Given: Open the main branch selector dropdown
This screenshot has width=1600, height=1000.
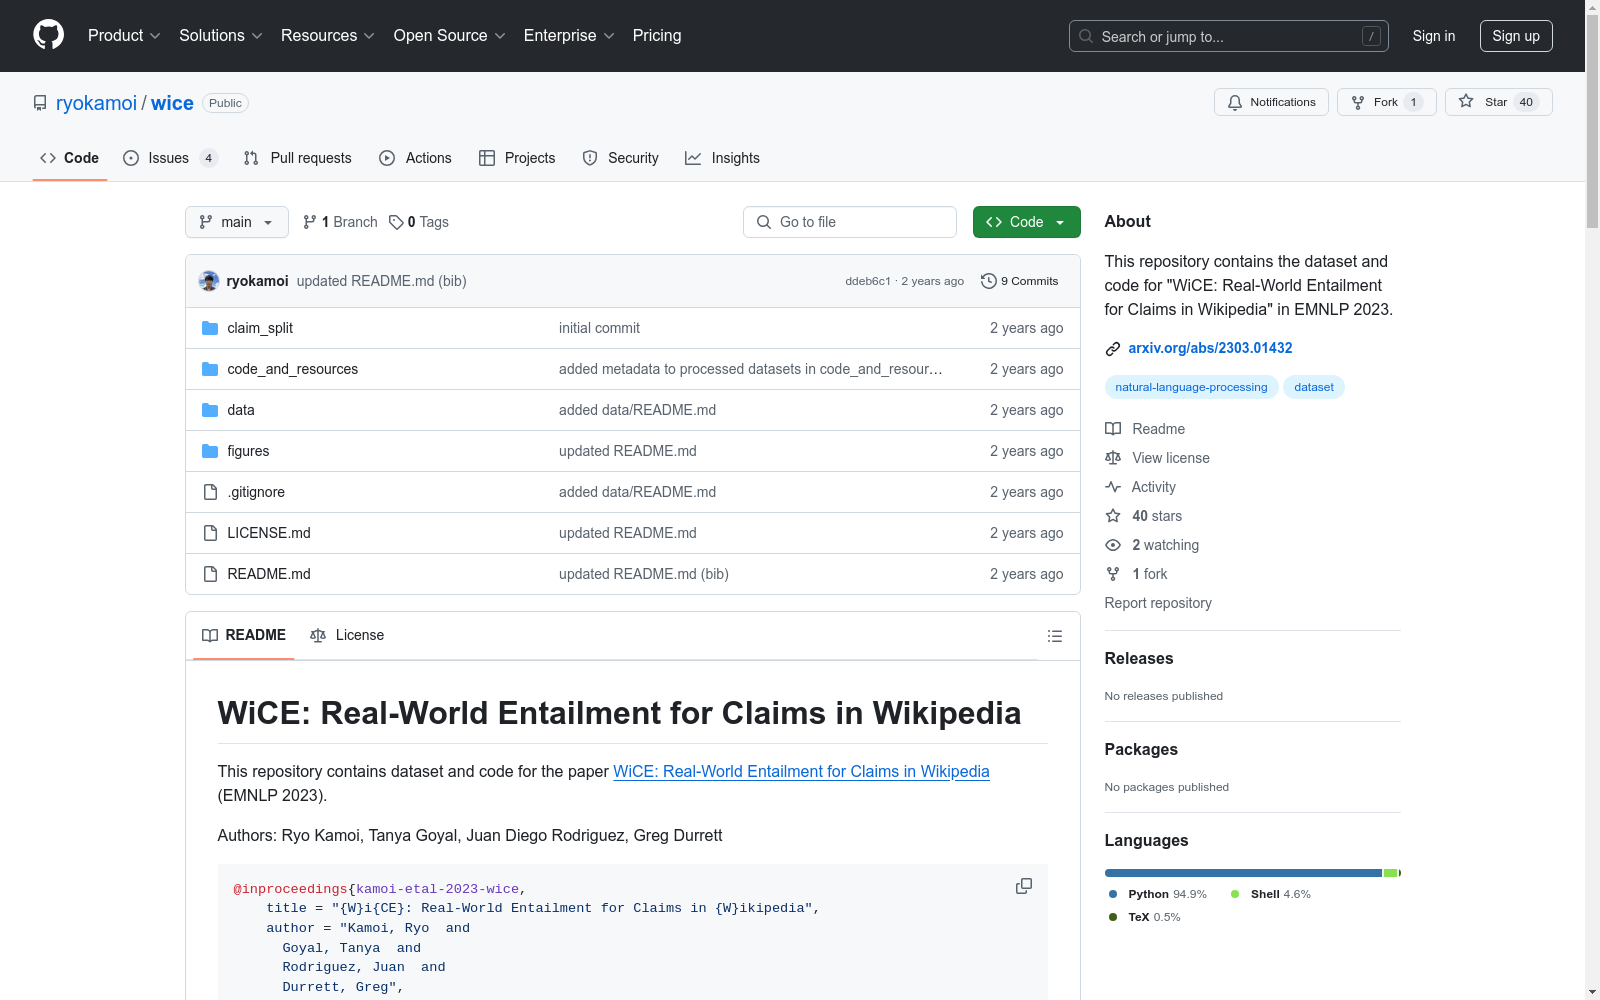Looking at the screenshot, I should (x=237, y=222).
